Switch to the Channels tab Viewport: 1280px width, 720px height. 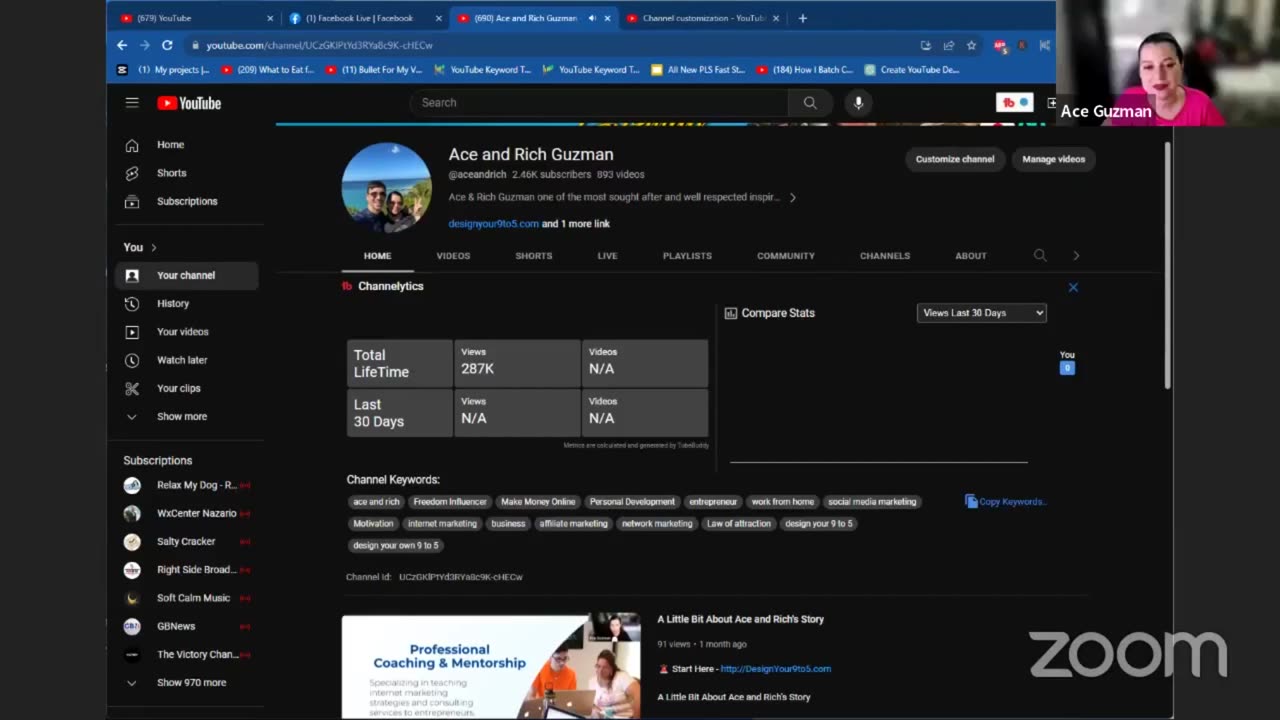(x=884, y=256)
